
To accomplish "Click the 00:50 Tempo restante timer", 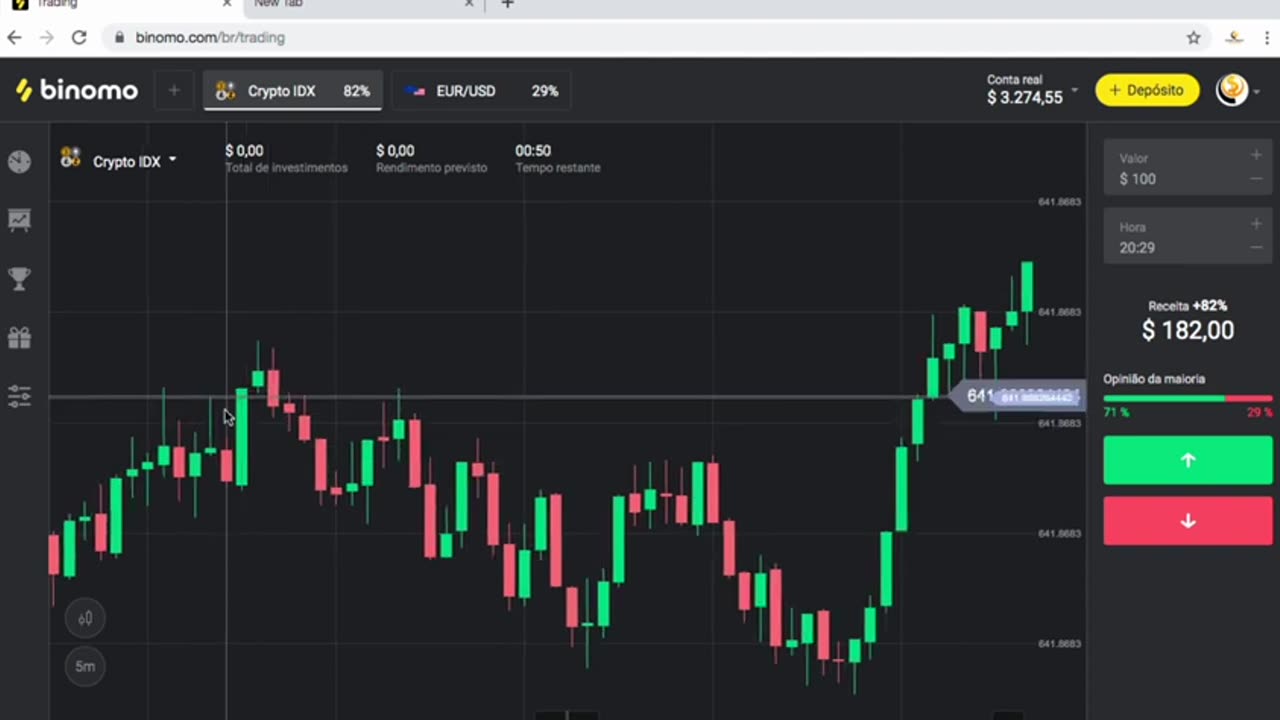I will click(533, 151).
